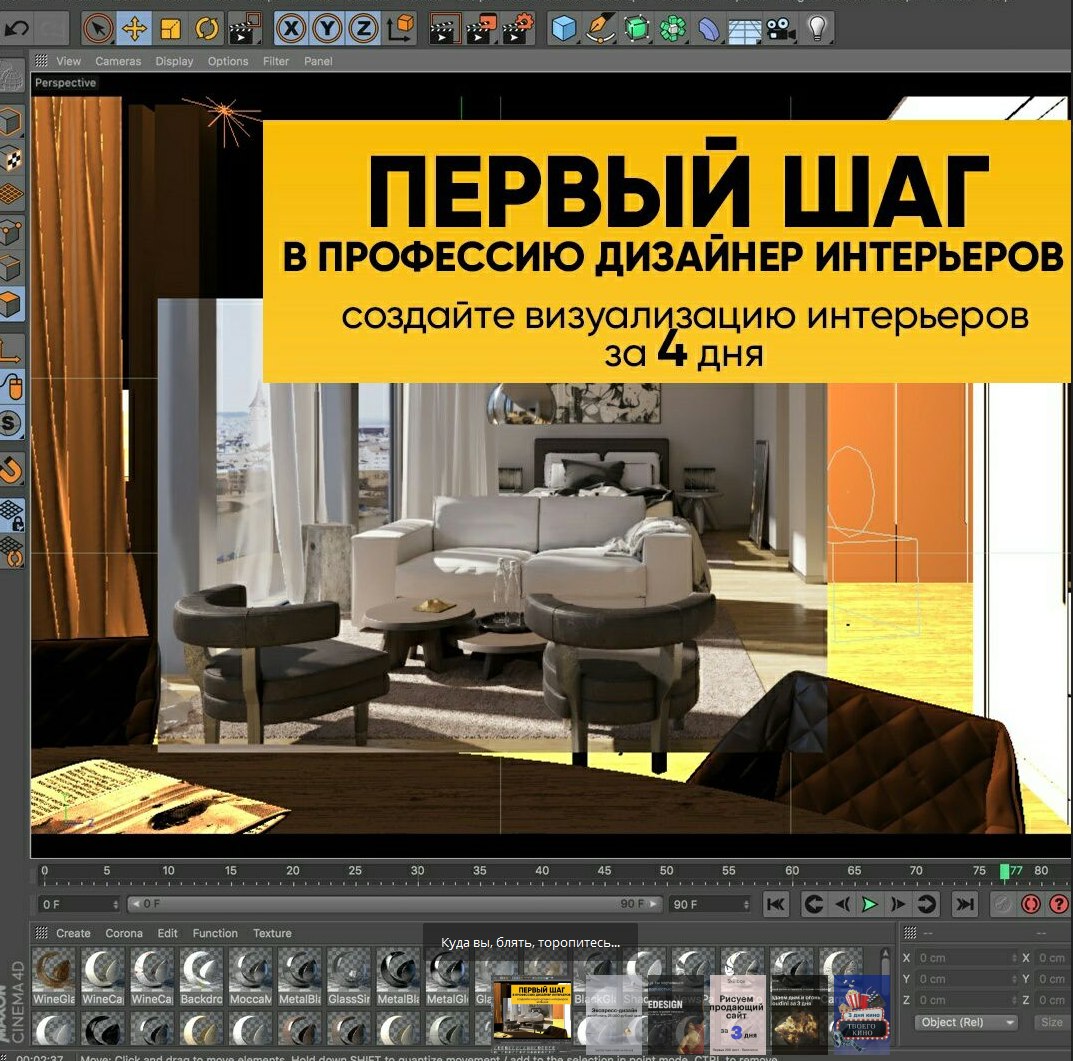Activate the Scale tool
This screenshot has height=1061, width=1073.
pos(170,29)
